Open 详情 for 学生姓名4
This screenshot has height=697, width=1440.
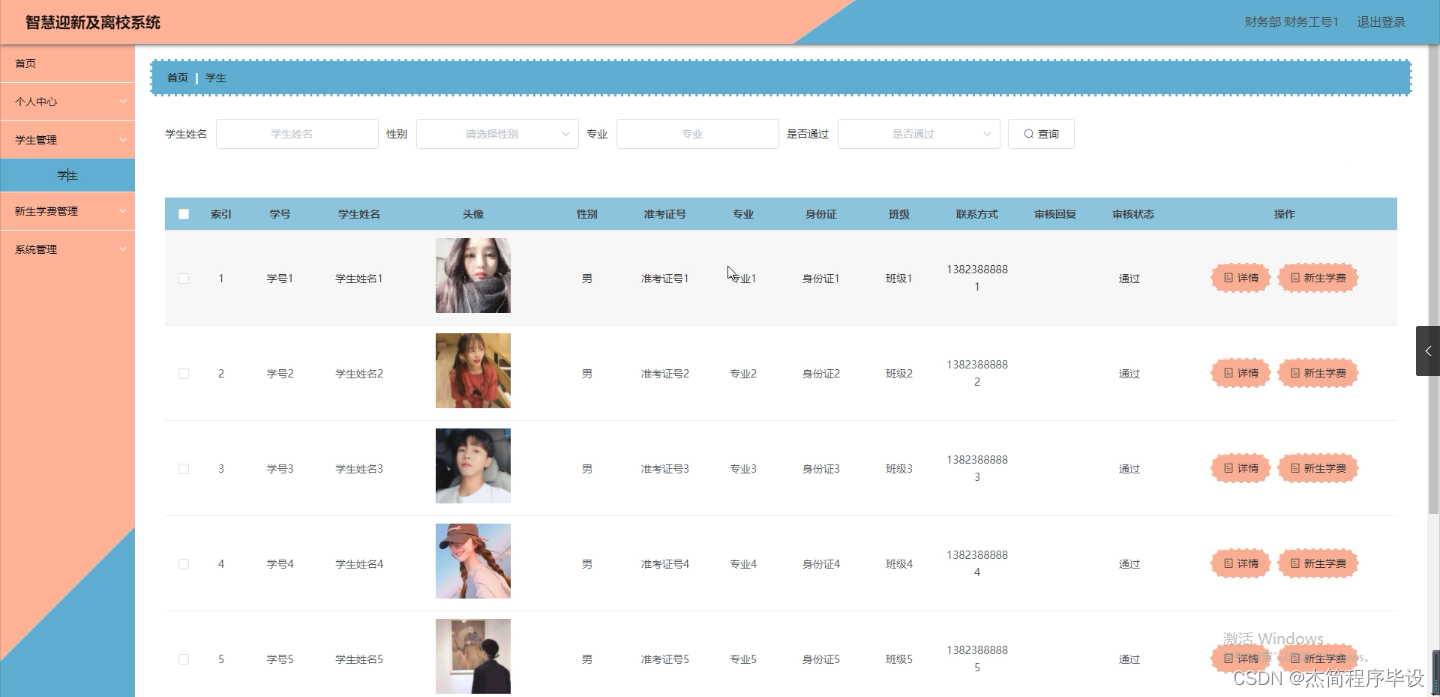1240,563
